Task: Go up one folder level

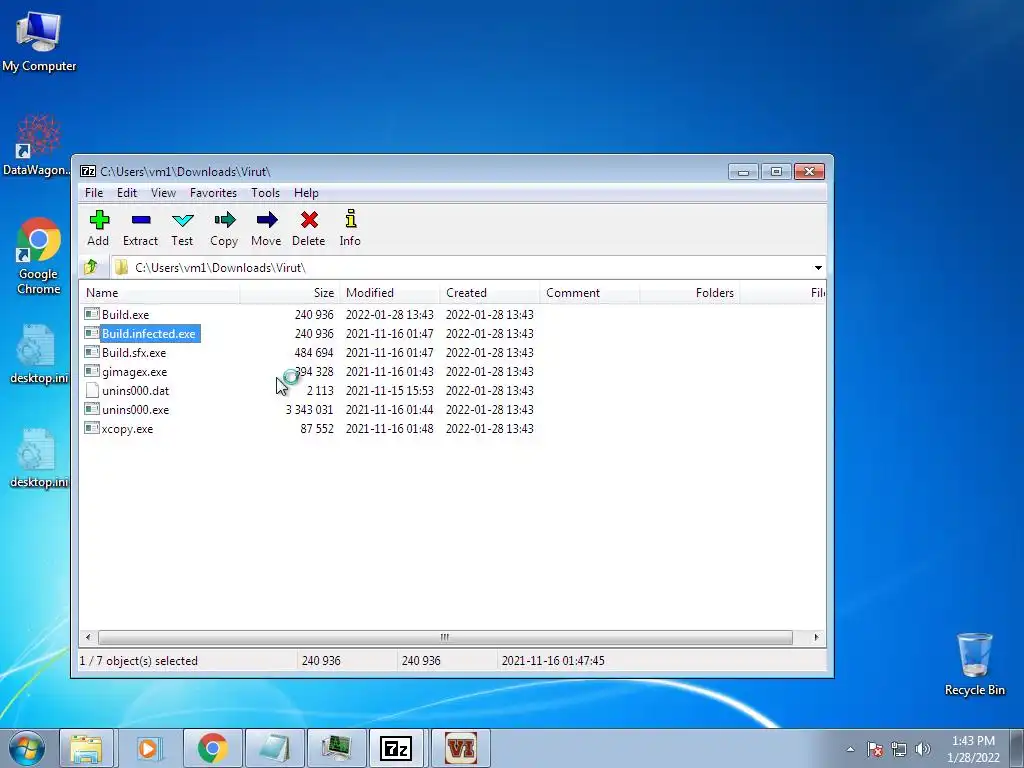Action: 91,267
